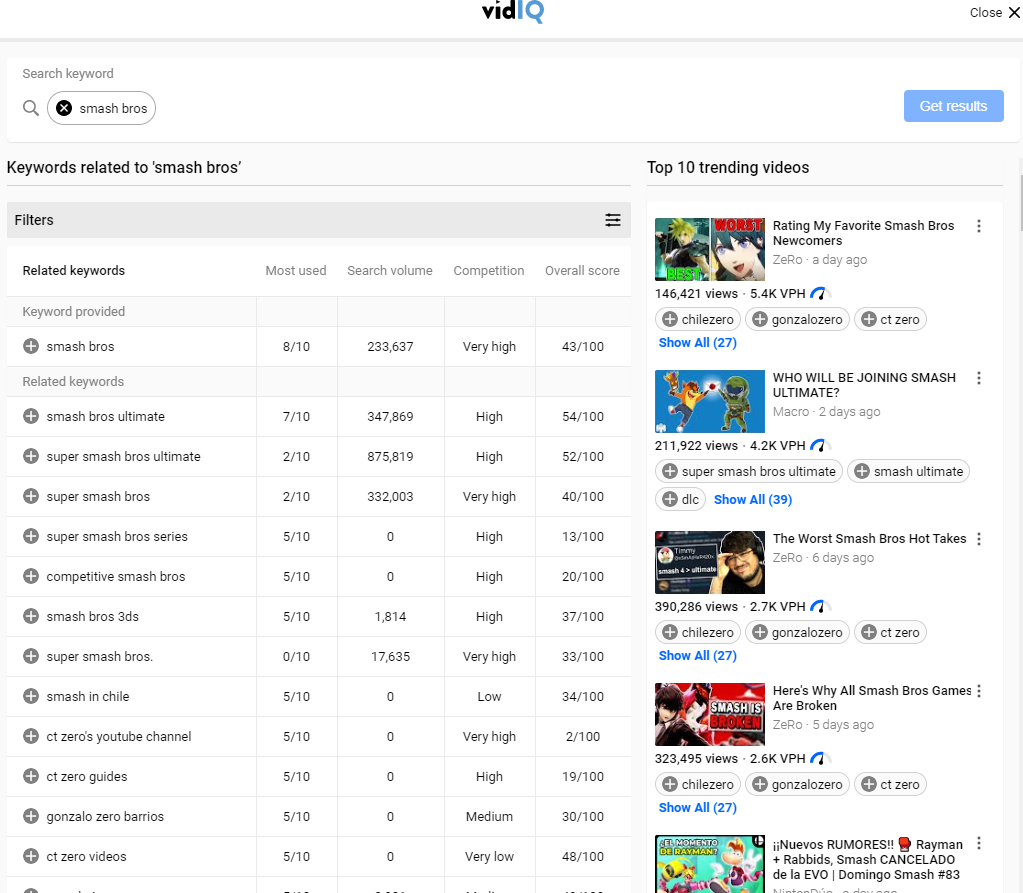
Task: Click VPH gauge icon beside 211,922 views
Action: pos(818,446)
